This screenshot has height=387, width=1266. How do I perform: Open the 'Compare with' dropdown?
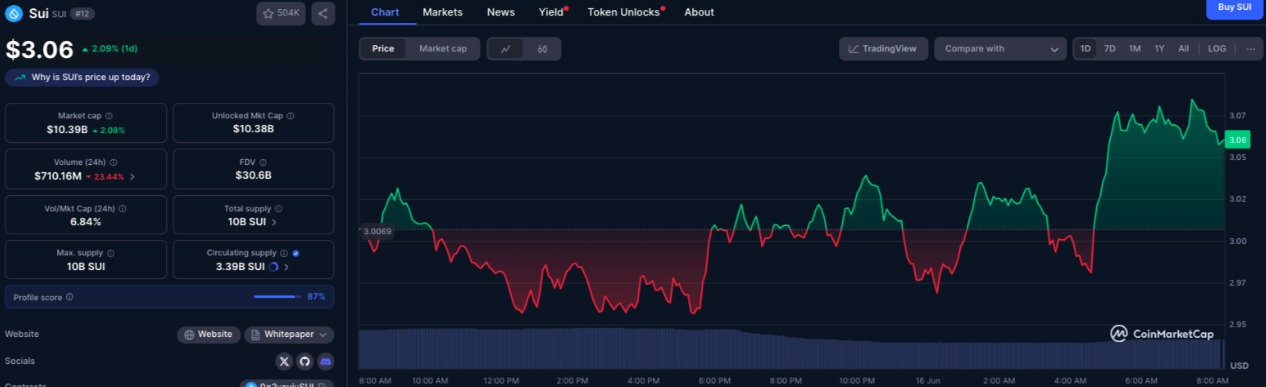tap(1000, 48)
